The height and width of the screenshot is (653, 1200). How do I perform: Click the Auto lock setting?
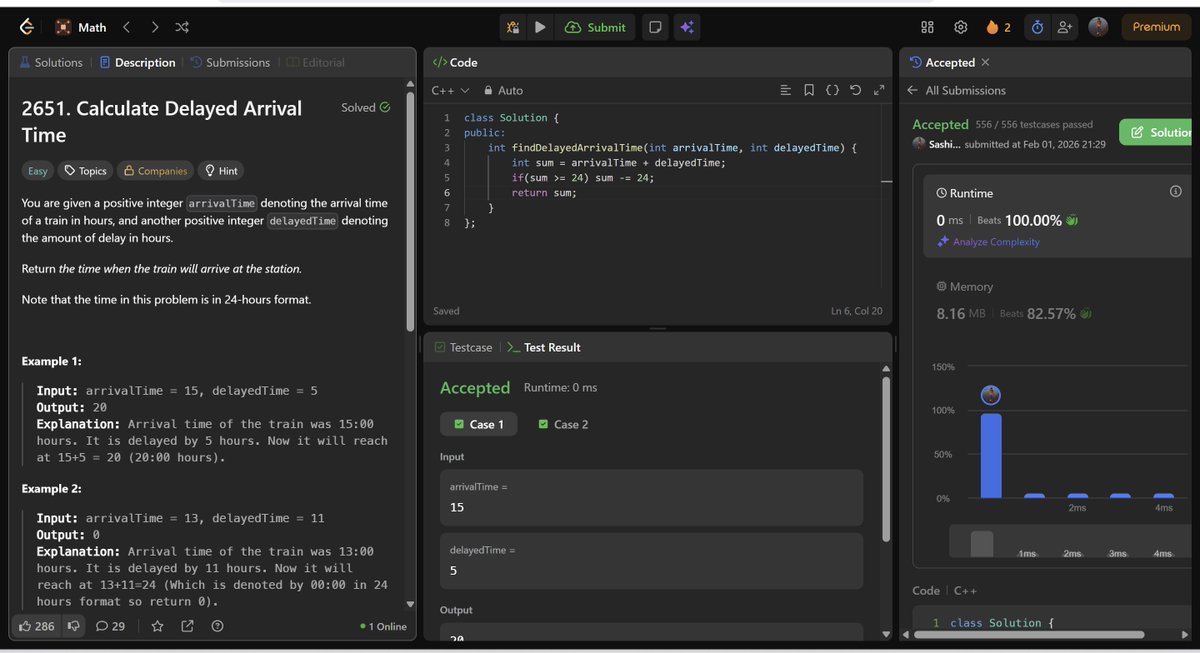tap(503, 90)
